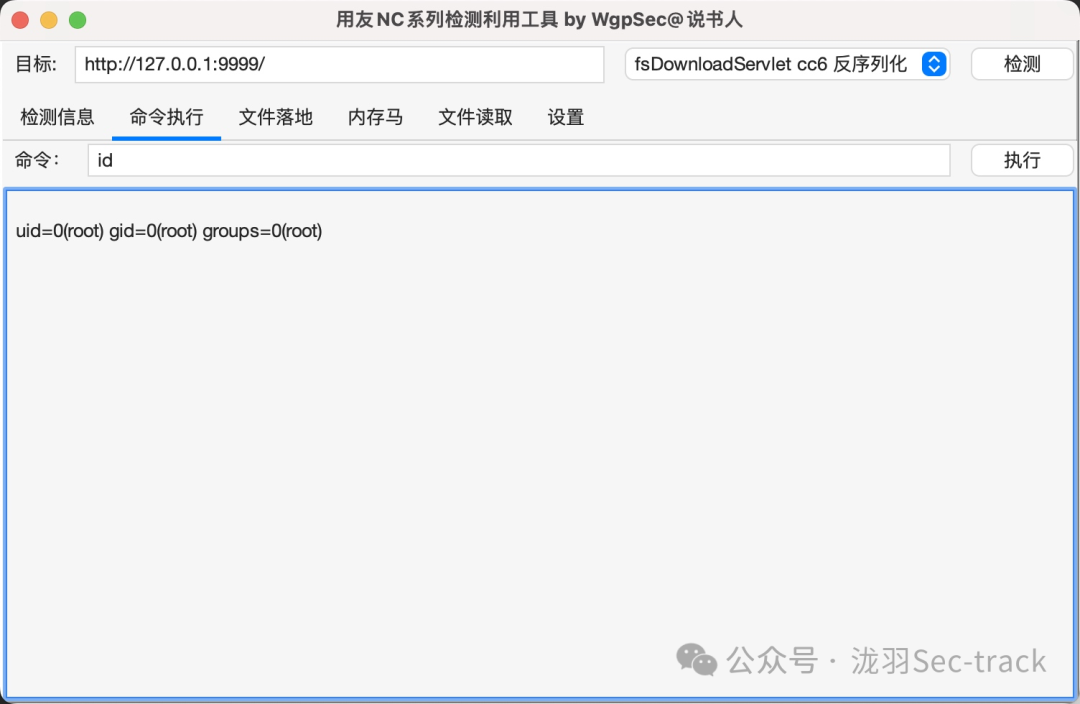Focus the 目标 URL input field

(340, 65)
